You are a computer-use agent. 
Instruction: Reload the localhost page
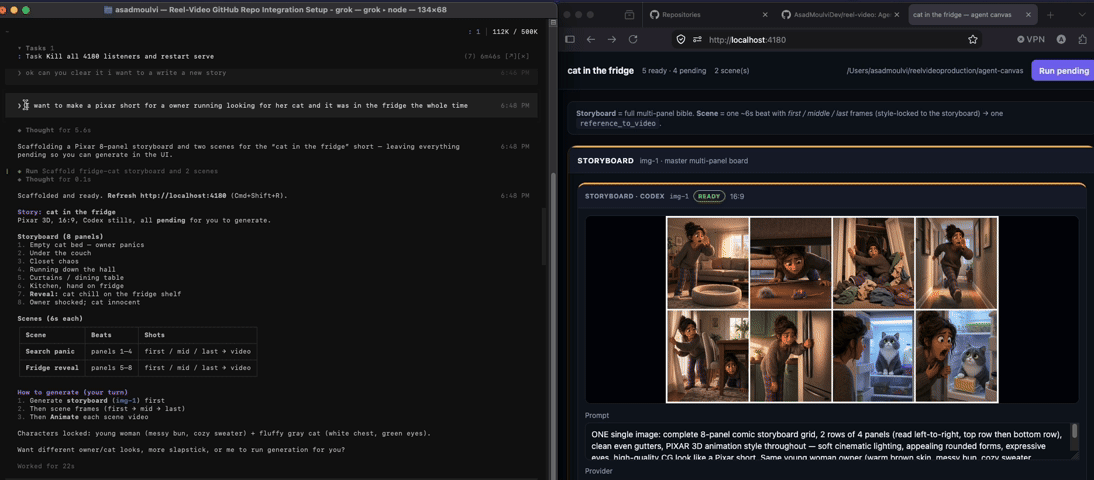(x=633, y=40)
